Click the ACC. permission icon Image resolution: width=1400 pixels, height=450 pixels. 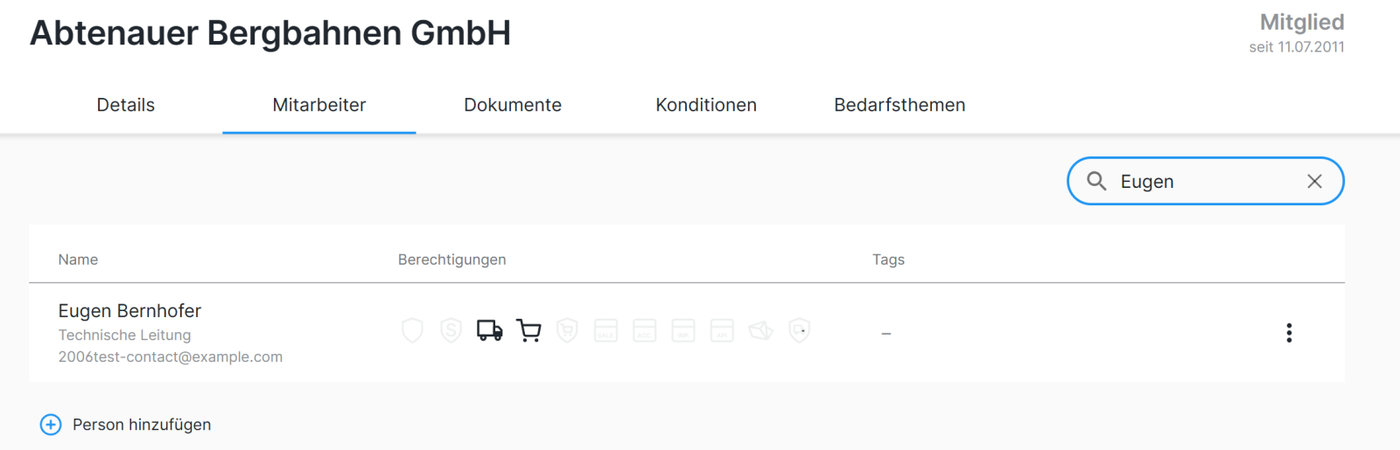click(x=644, y=330)
